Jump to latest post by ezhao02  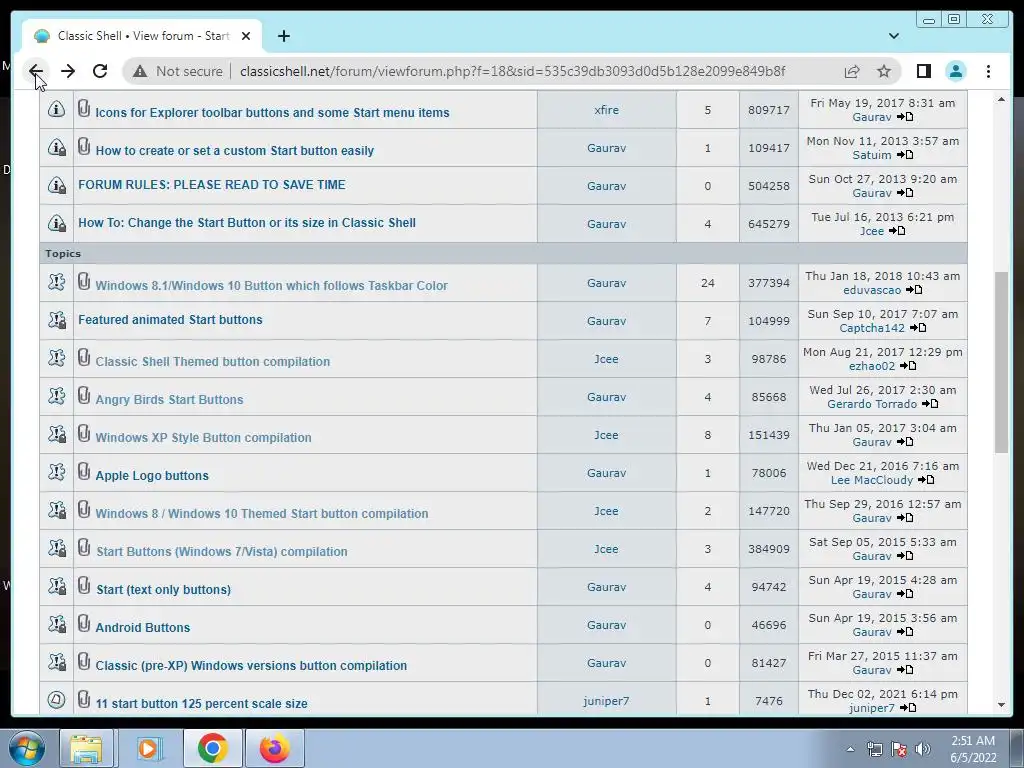908,366
